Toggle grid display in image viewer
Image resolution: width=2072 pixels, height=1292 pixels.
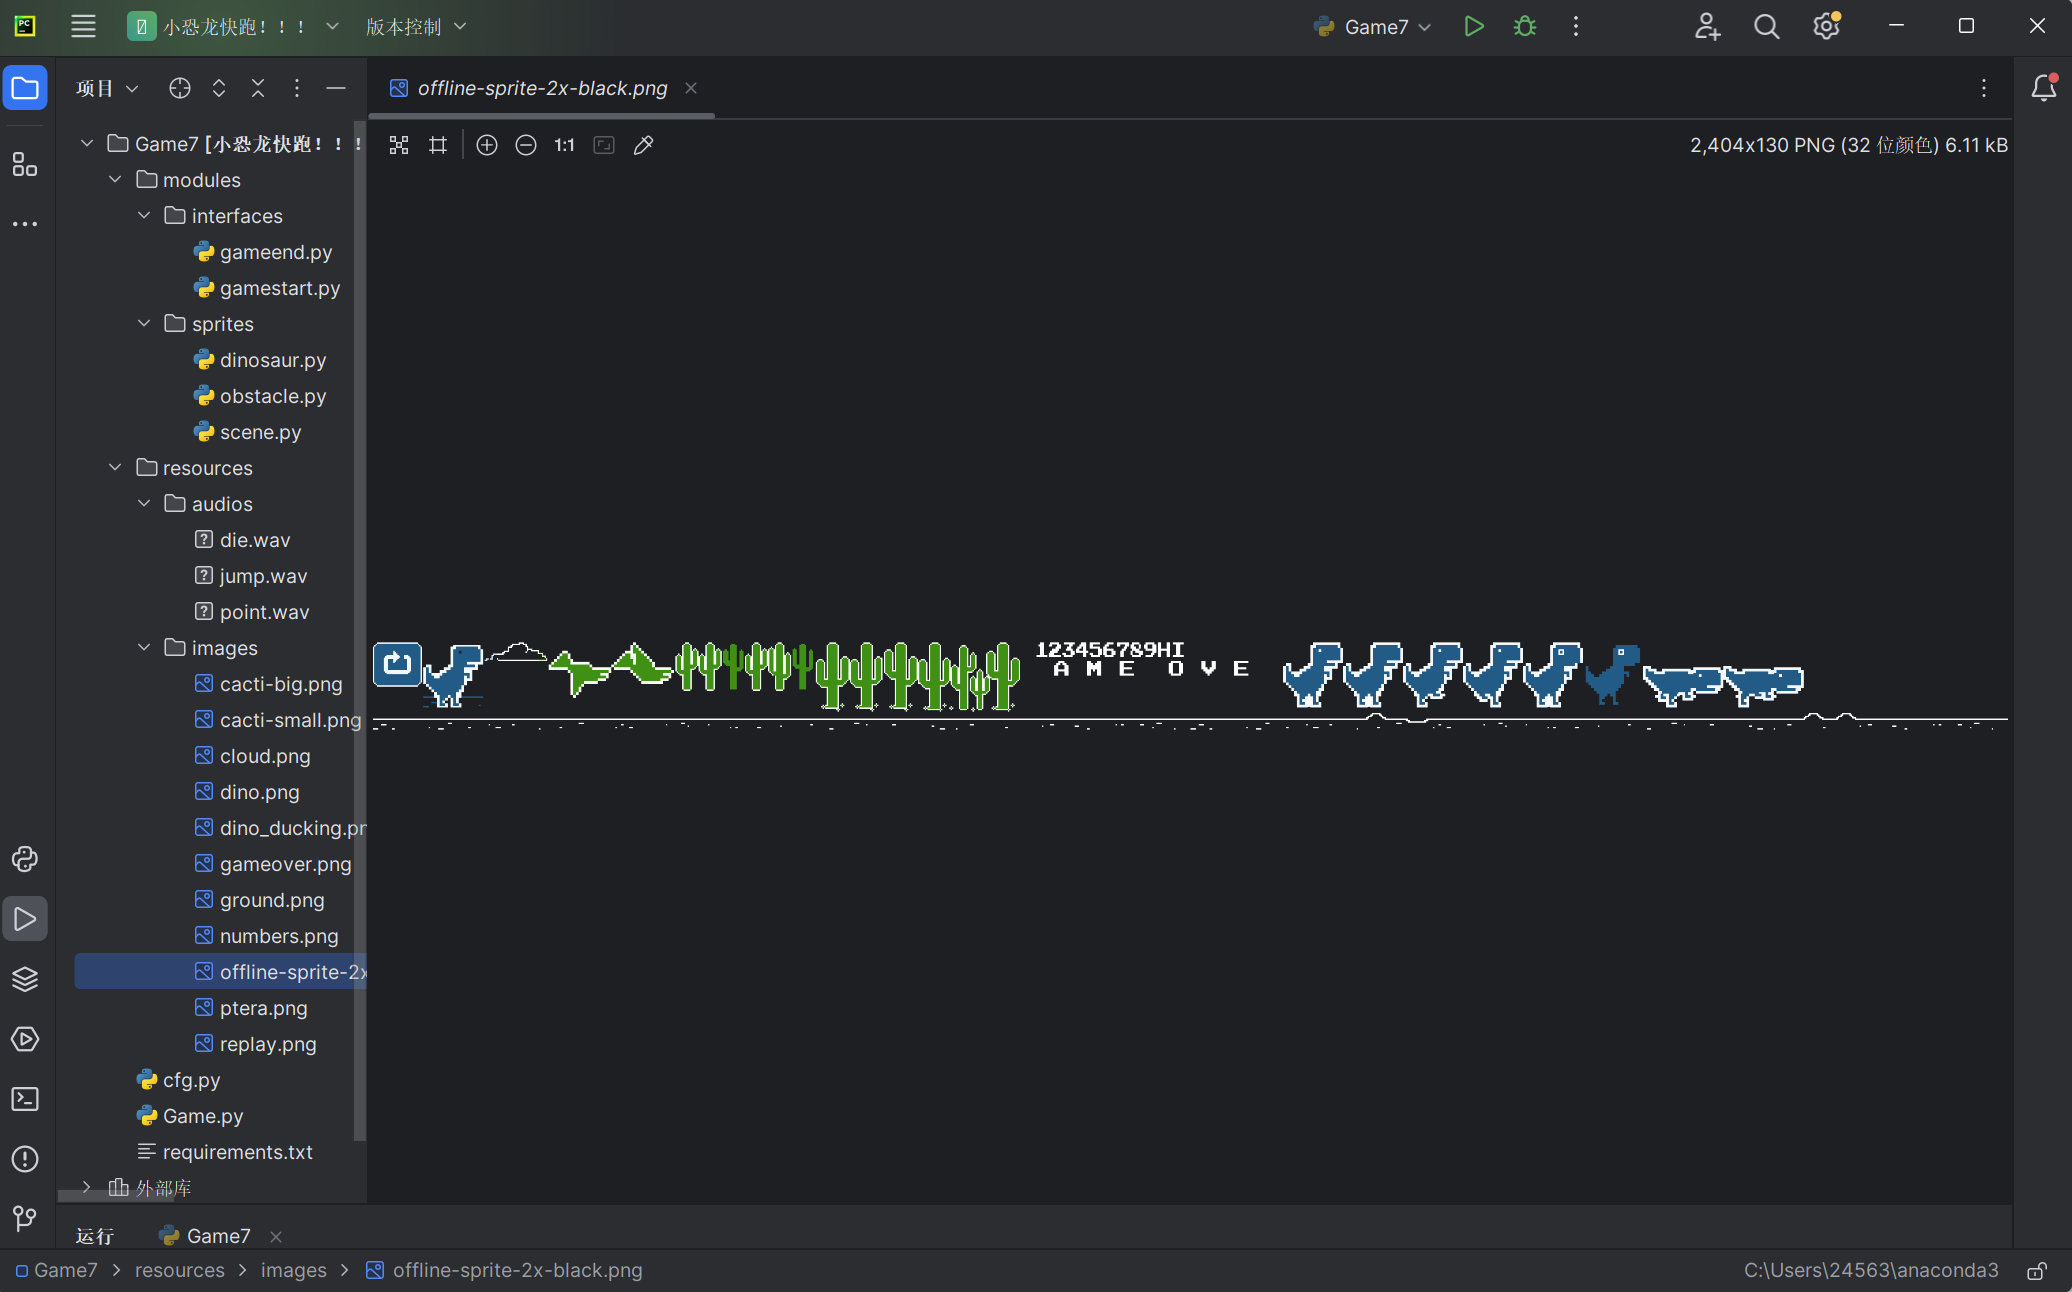pos(438,145)
